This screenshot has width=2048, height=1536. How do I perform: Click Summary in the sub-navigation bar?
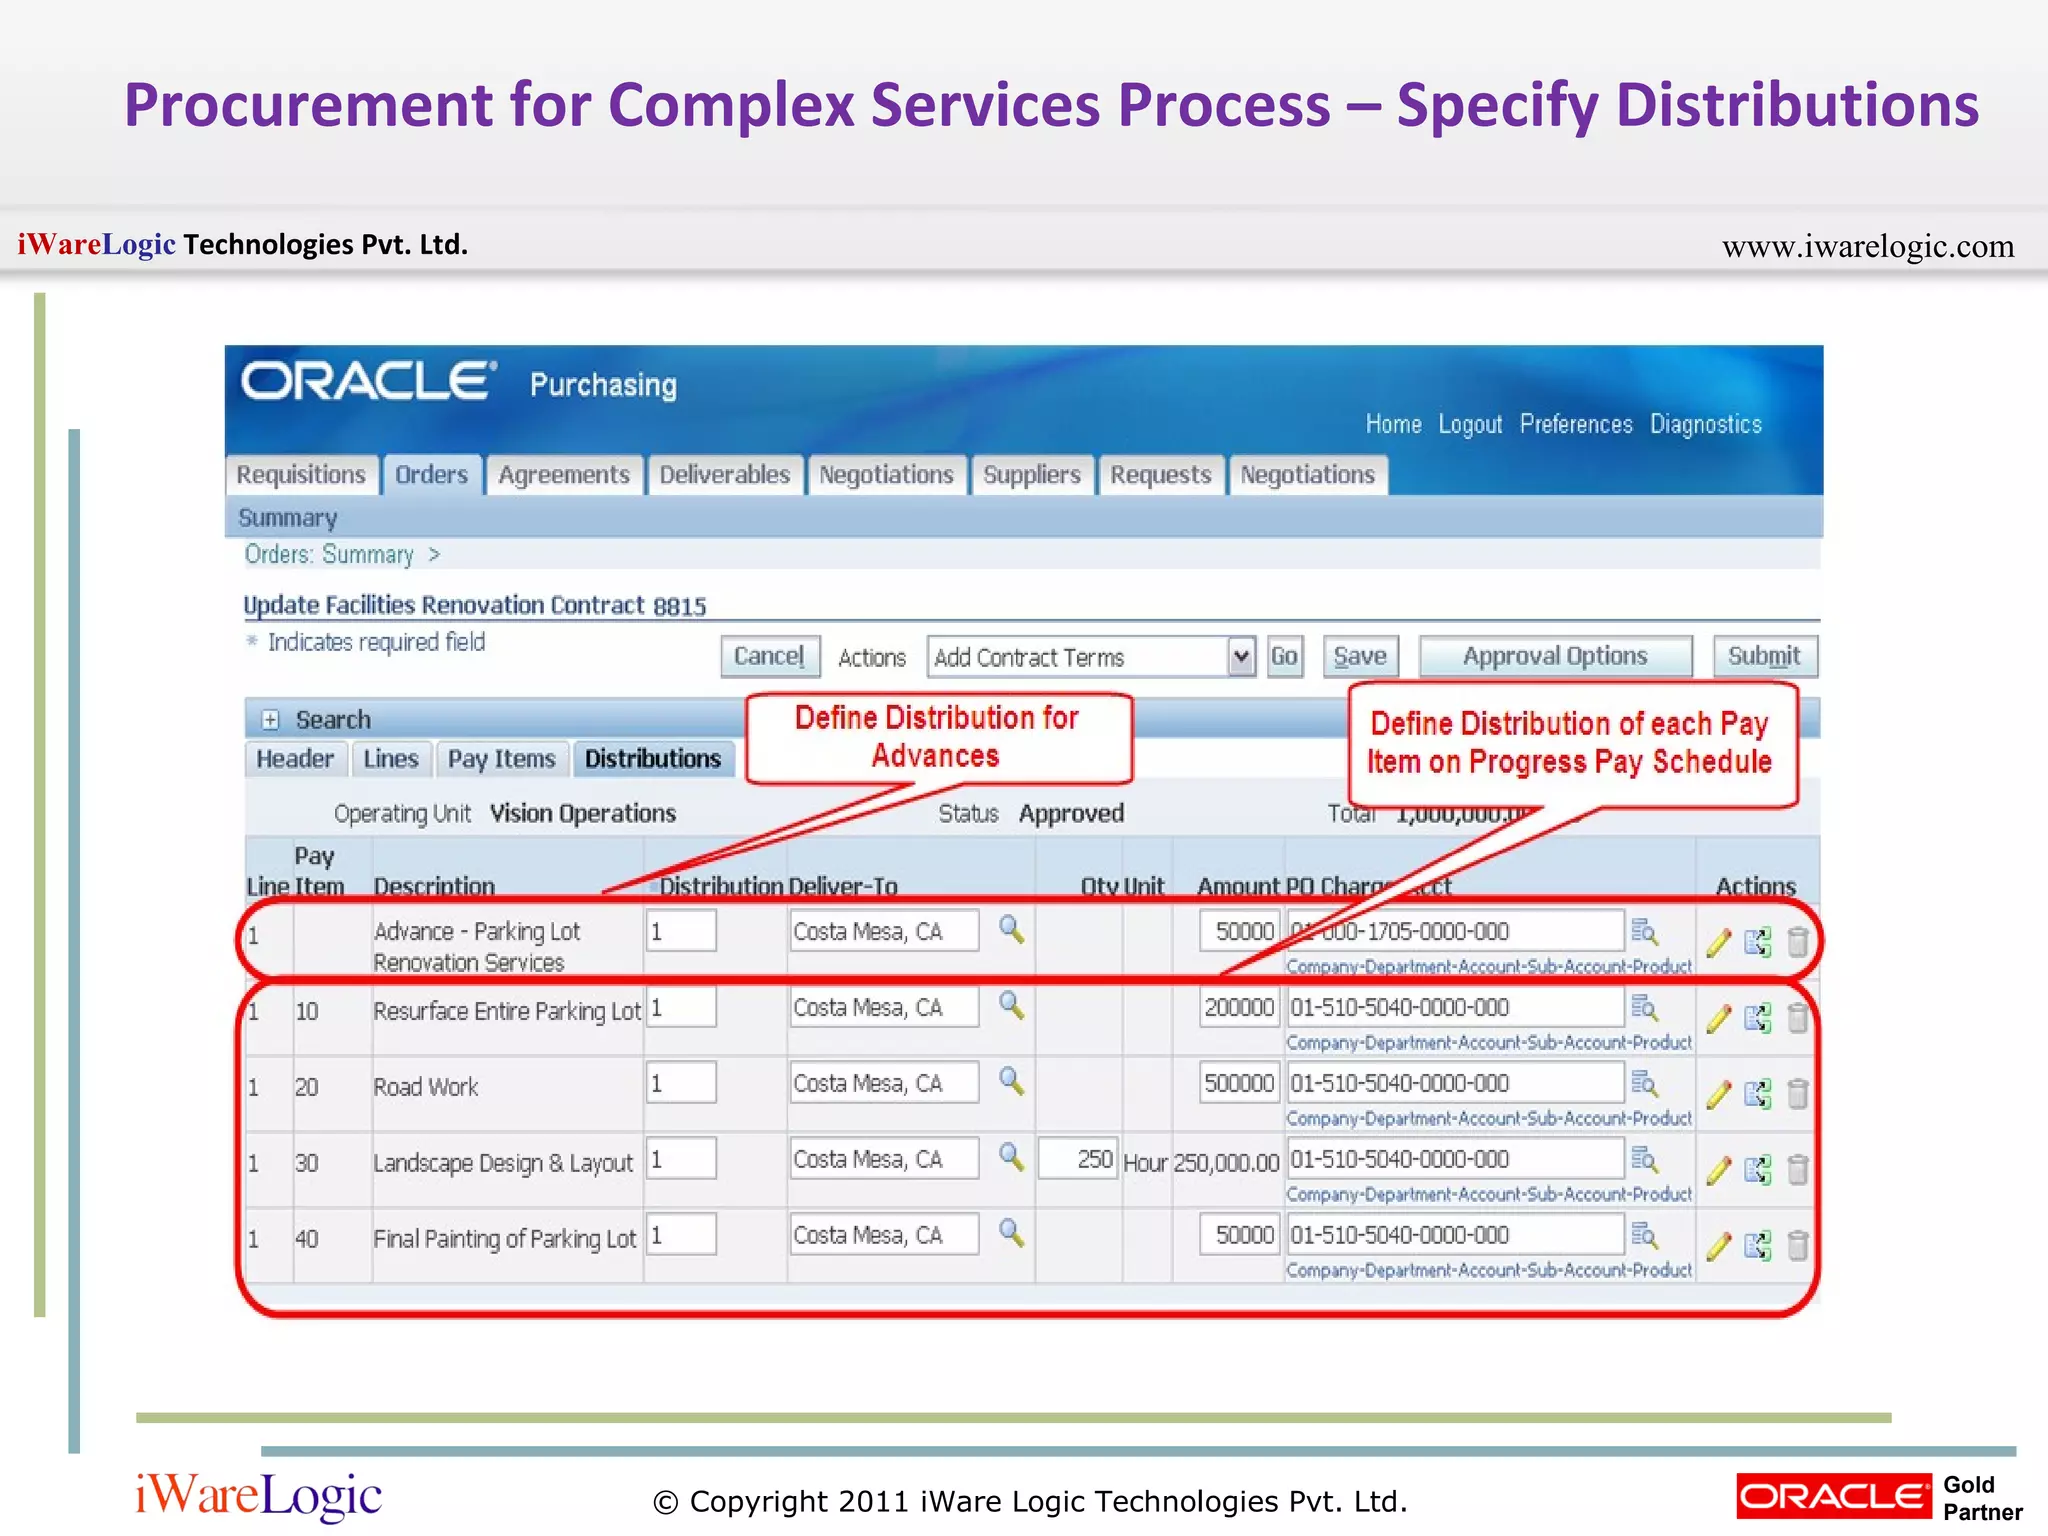(x=288, y=518)
